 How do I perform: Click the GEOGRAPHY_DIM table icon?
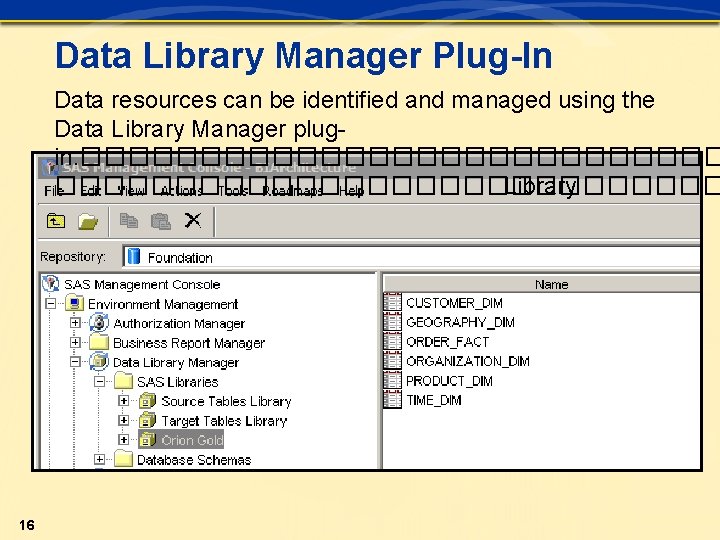(x=392, y=321)
